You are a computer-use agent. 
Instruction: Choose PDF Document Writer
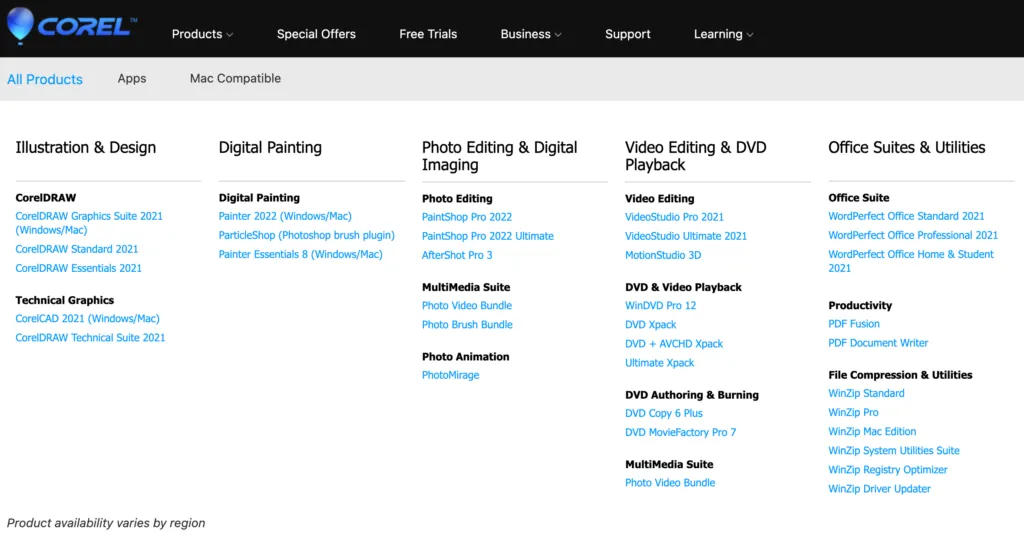pos(878,343)
